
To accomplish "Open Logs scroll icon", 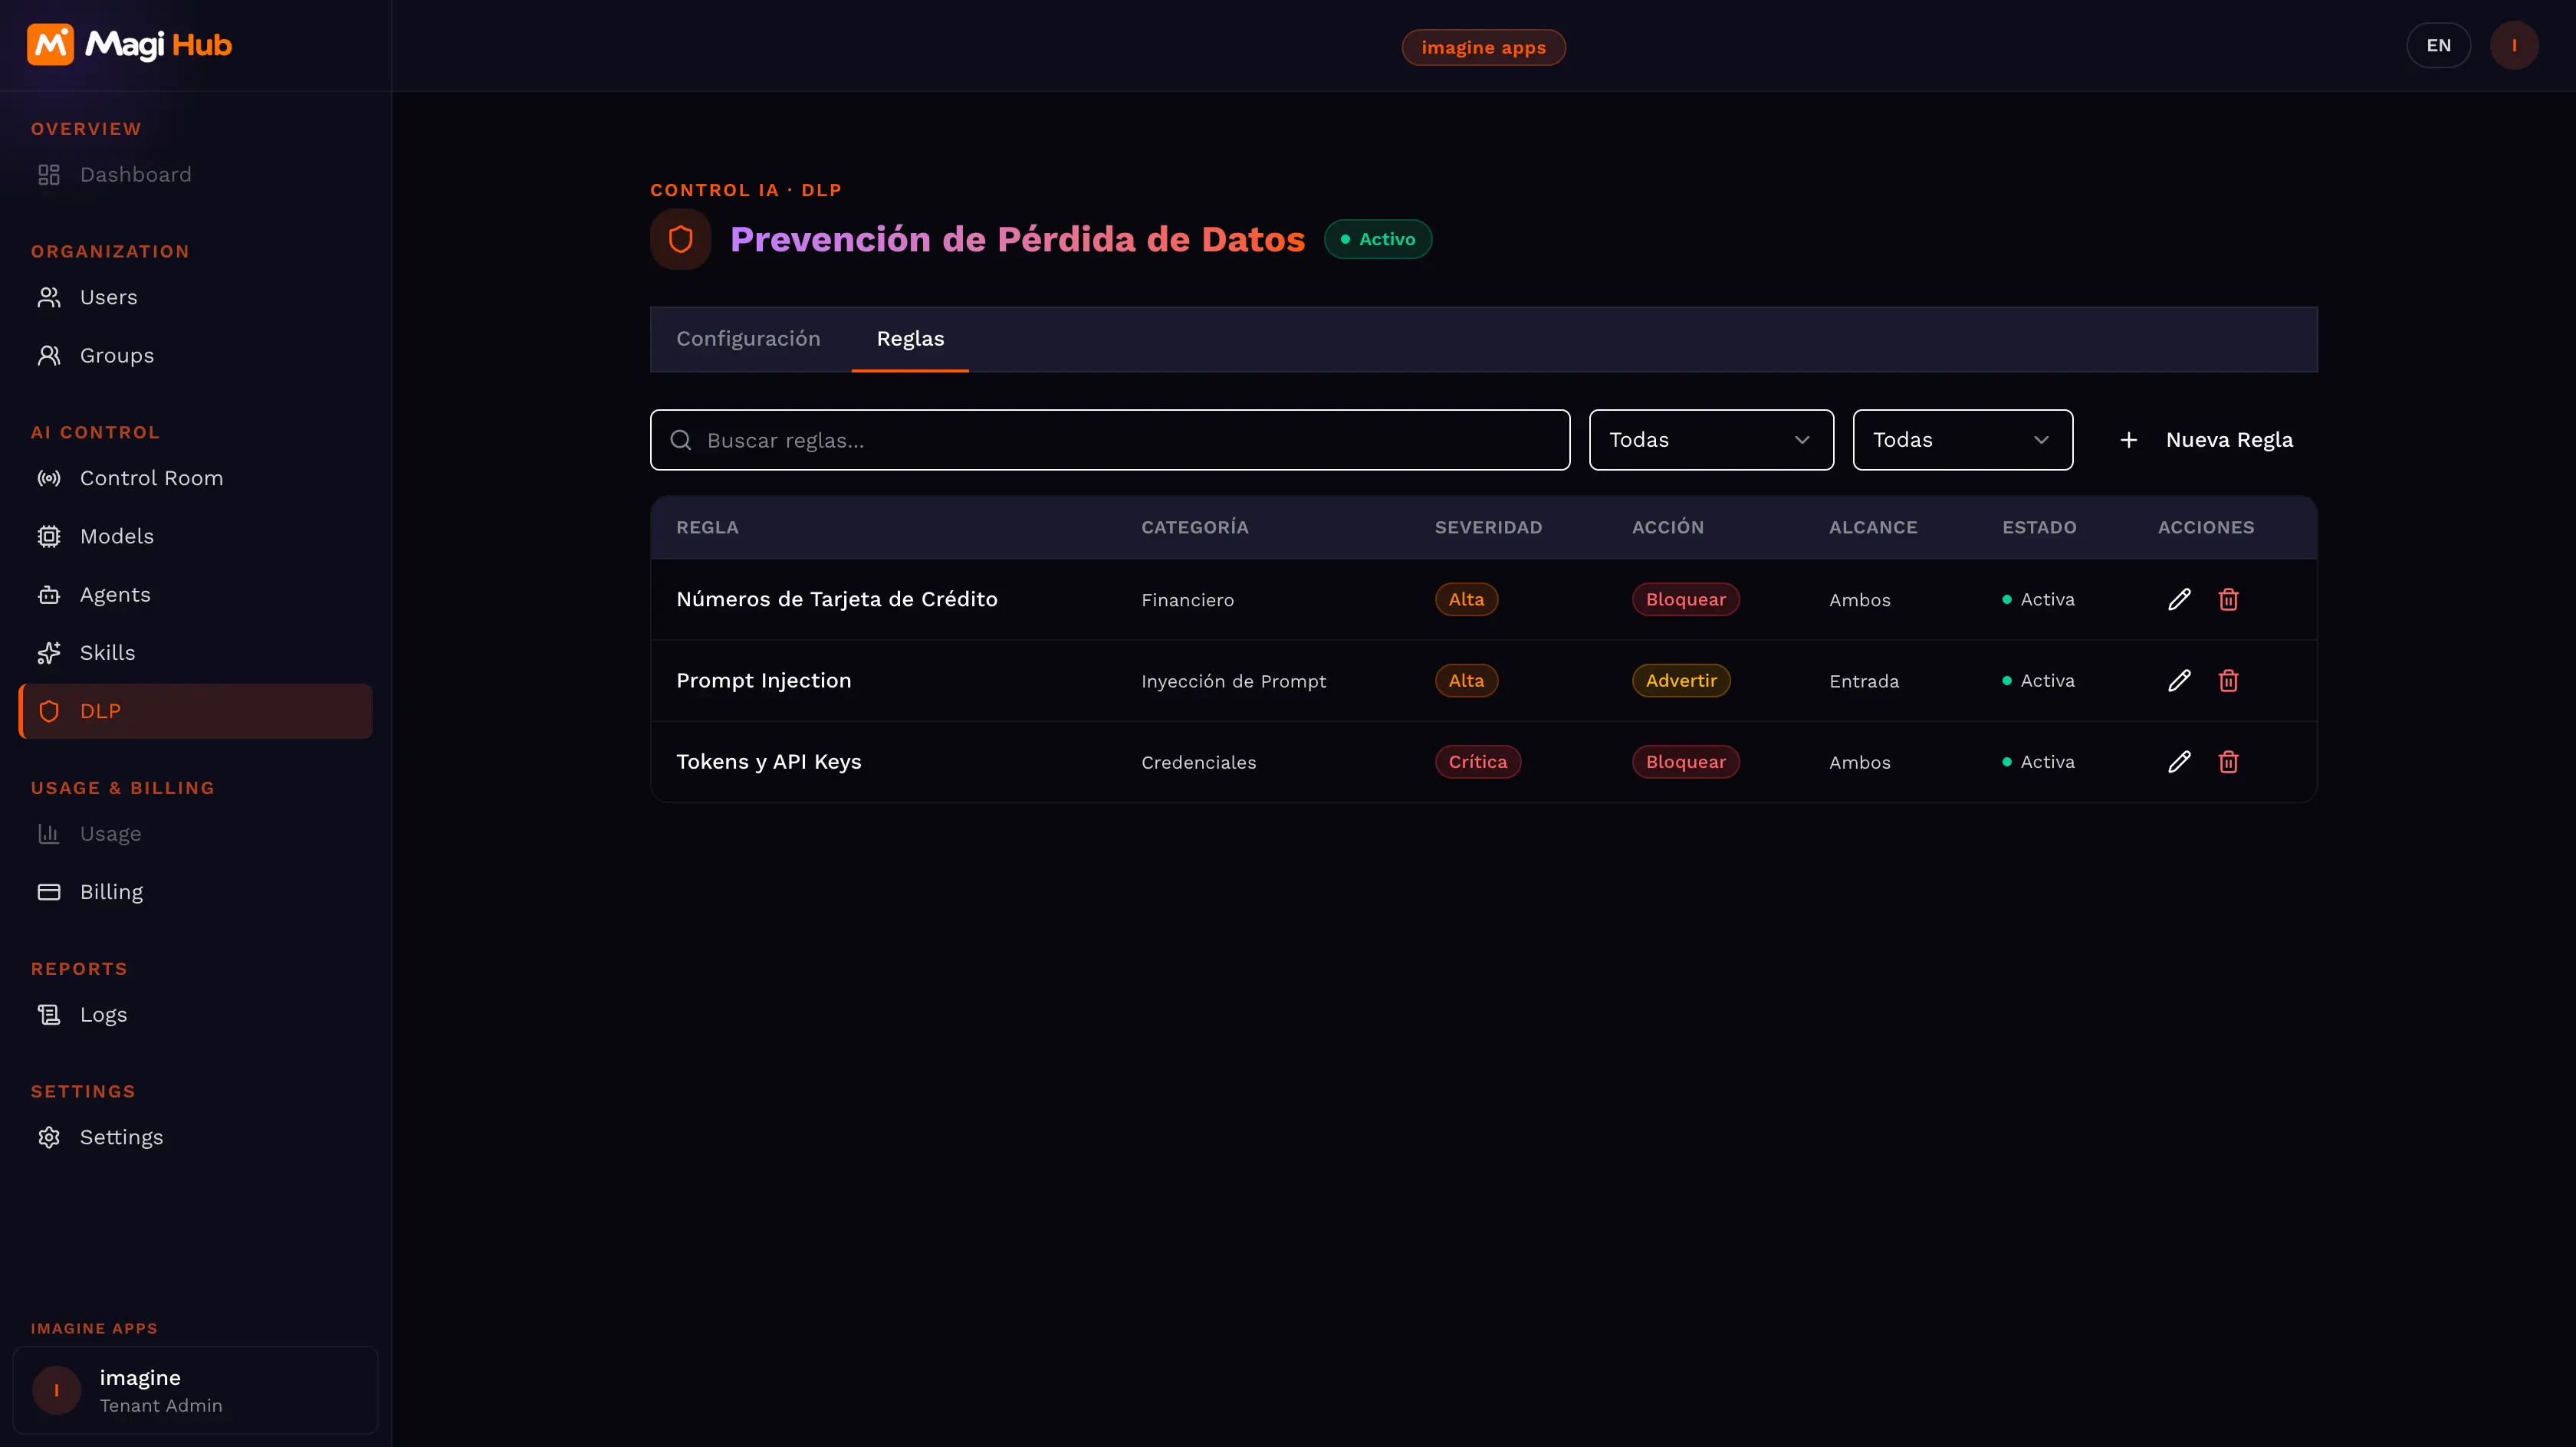I will [49, 1014].
